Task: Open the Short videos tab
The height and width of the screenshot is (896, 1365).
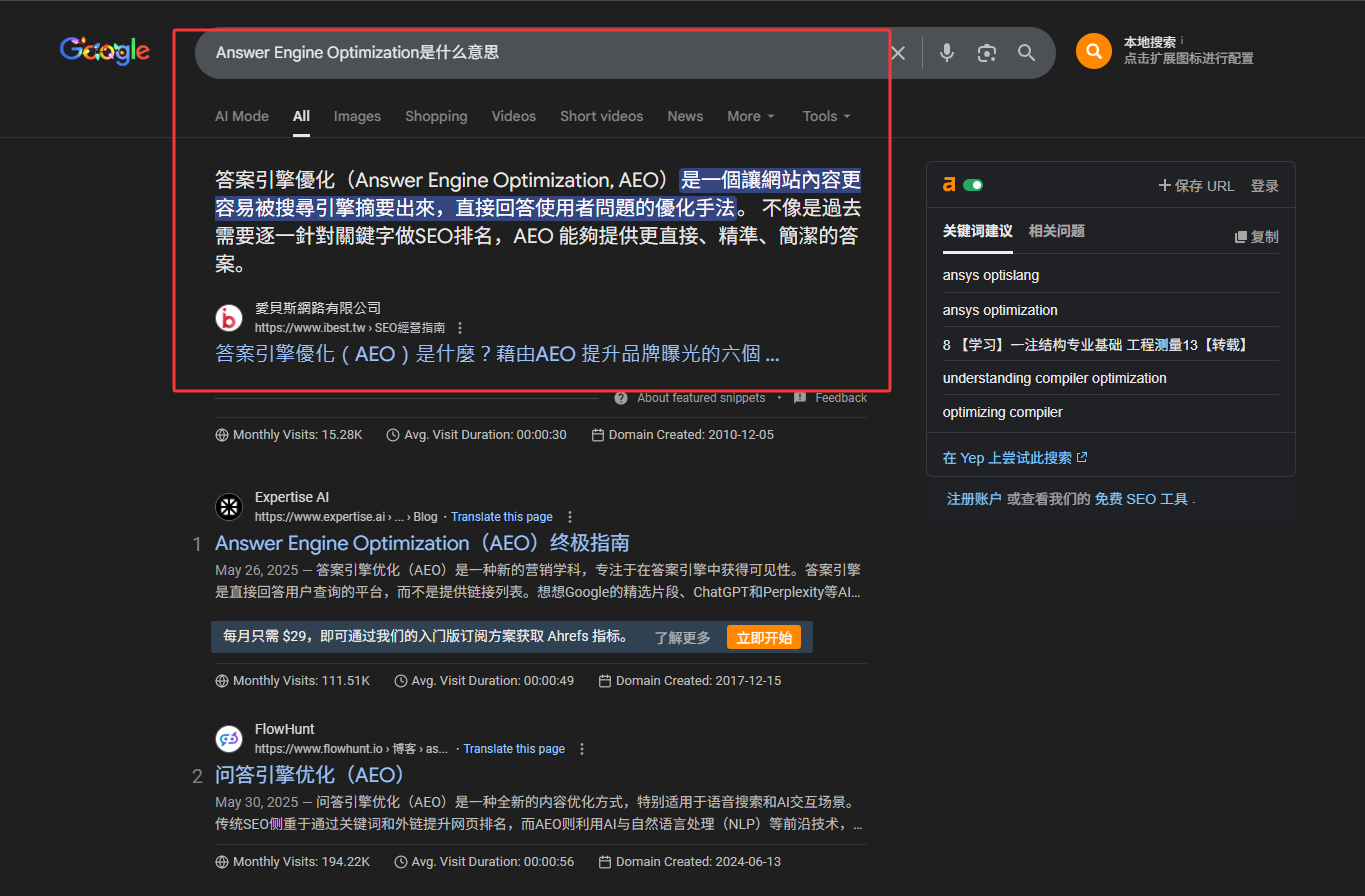Action: [x=602, y=116]
